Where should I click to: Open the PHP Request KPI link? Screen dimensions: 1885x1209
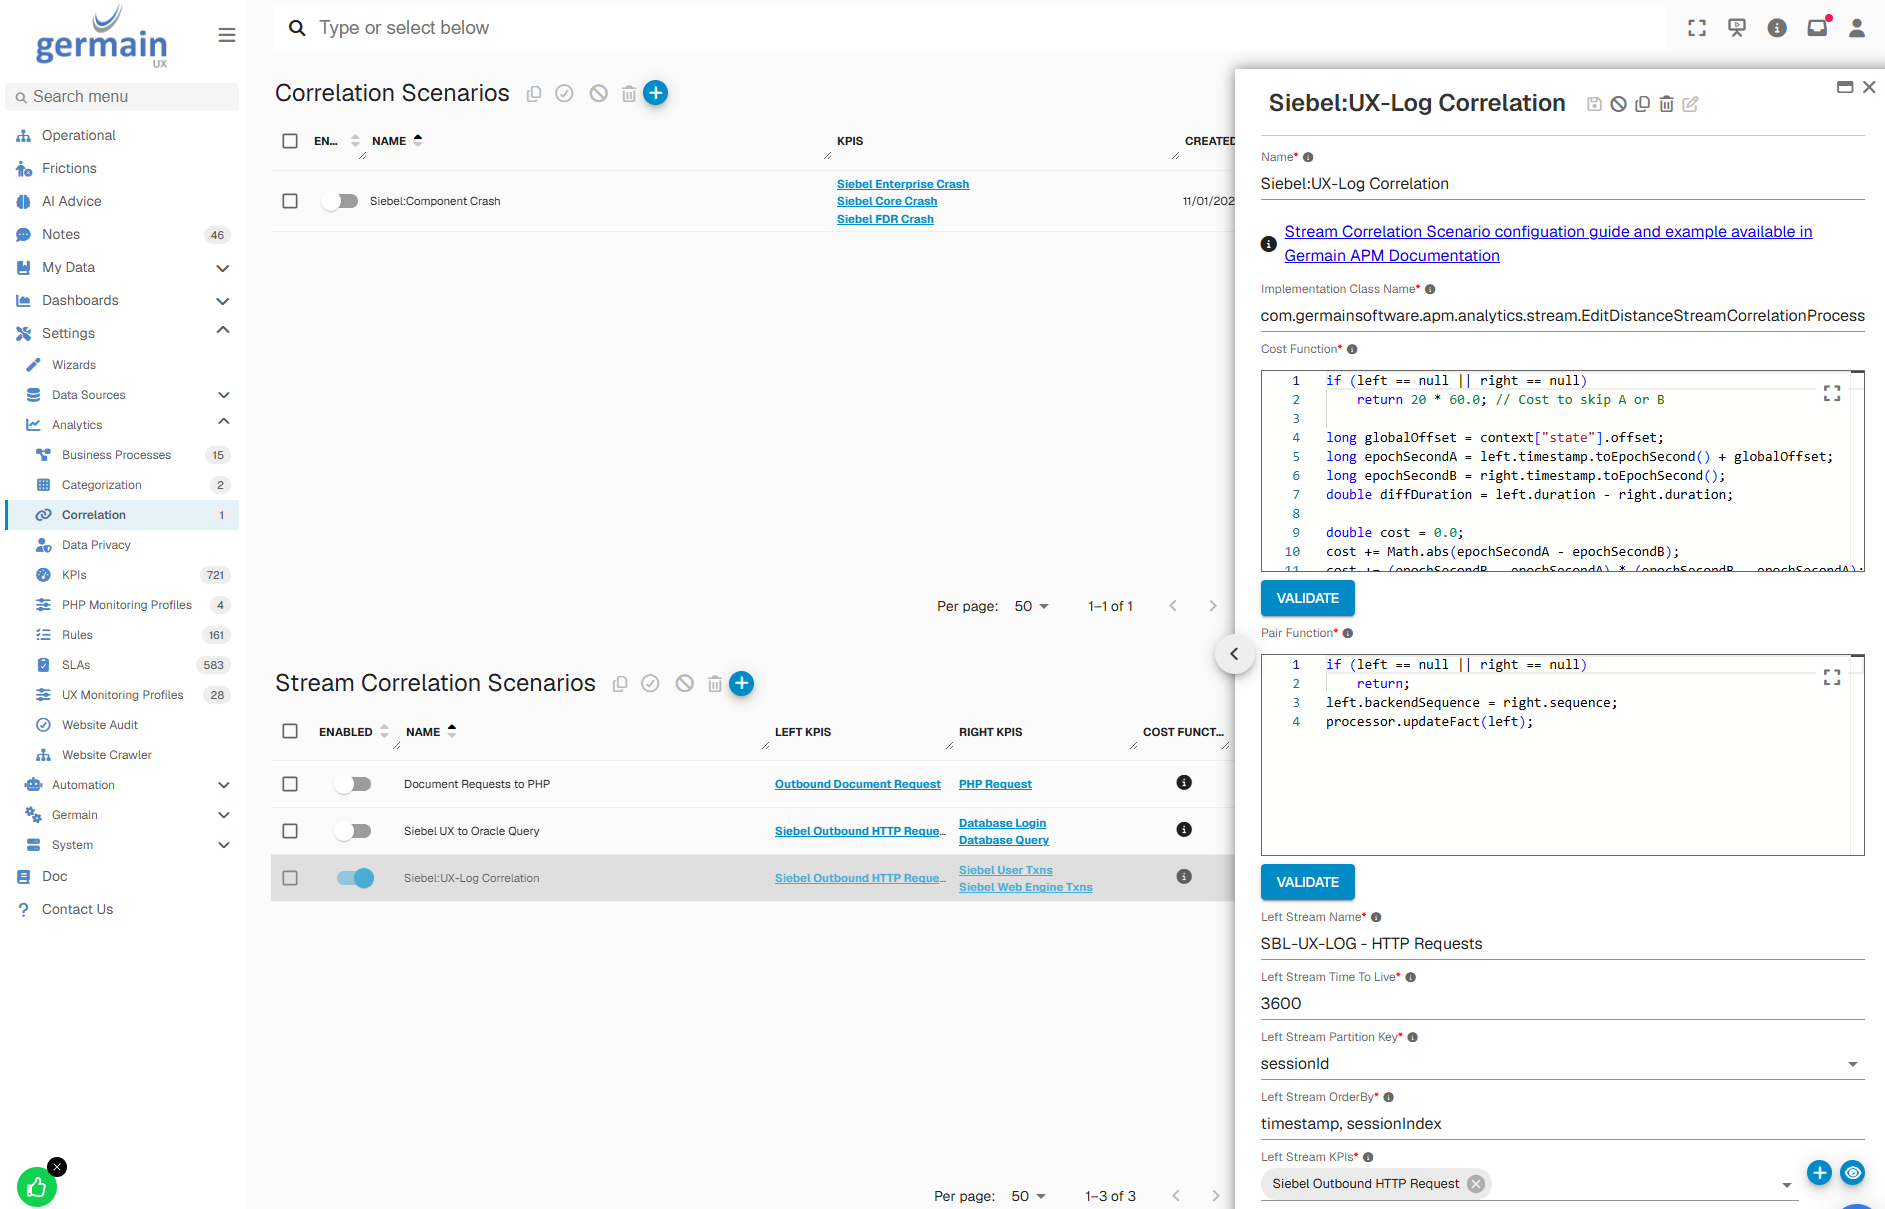click(995, 784)
